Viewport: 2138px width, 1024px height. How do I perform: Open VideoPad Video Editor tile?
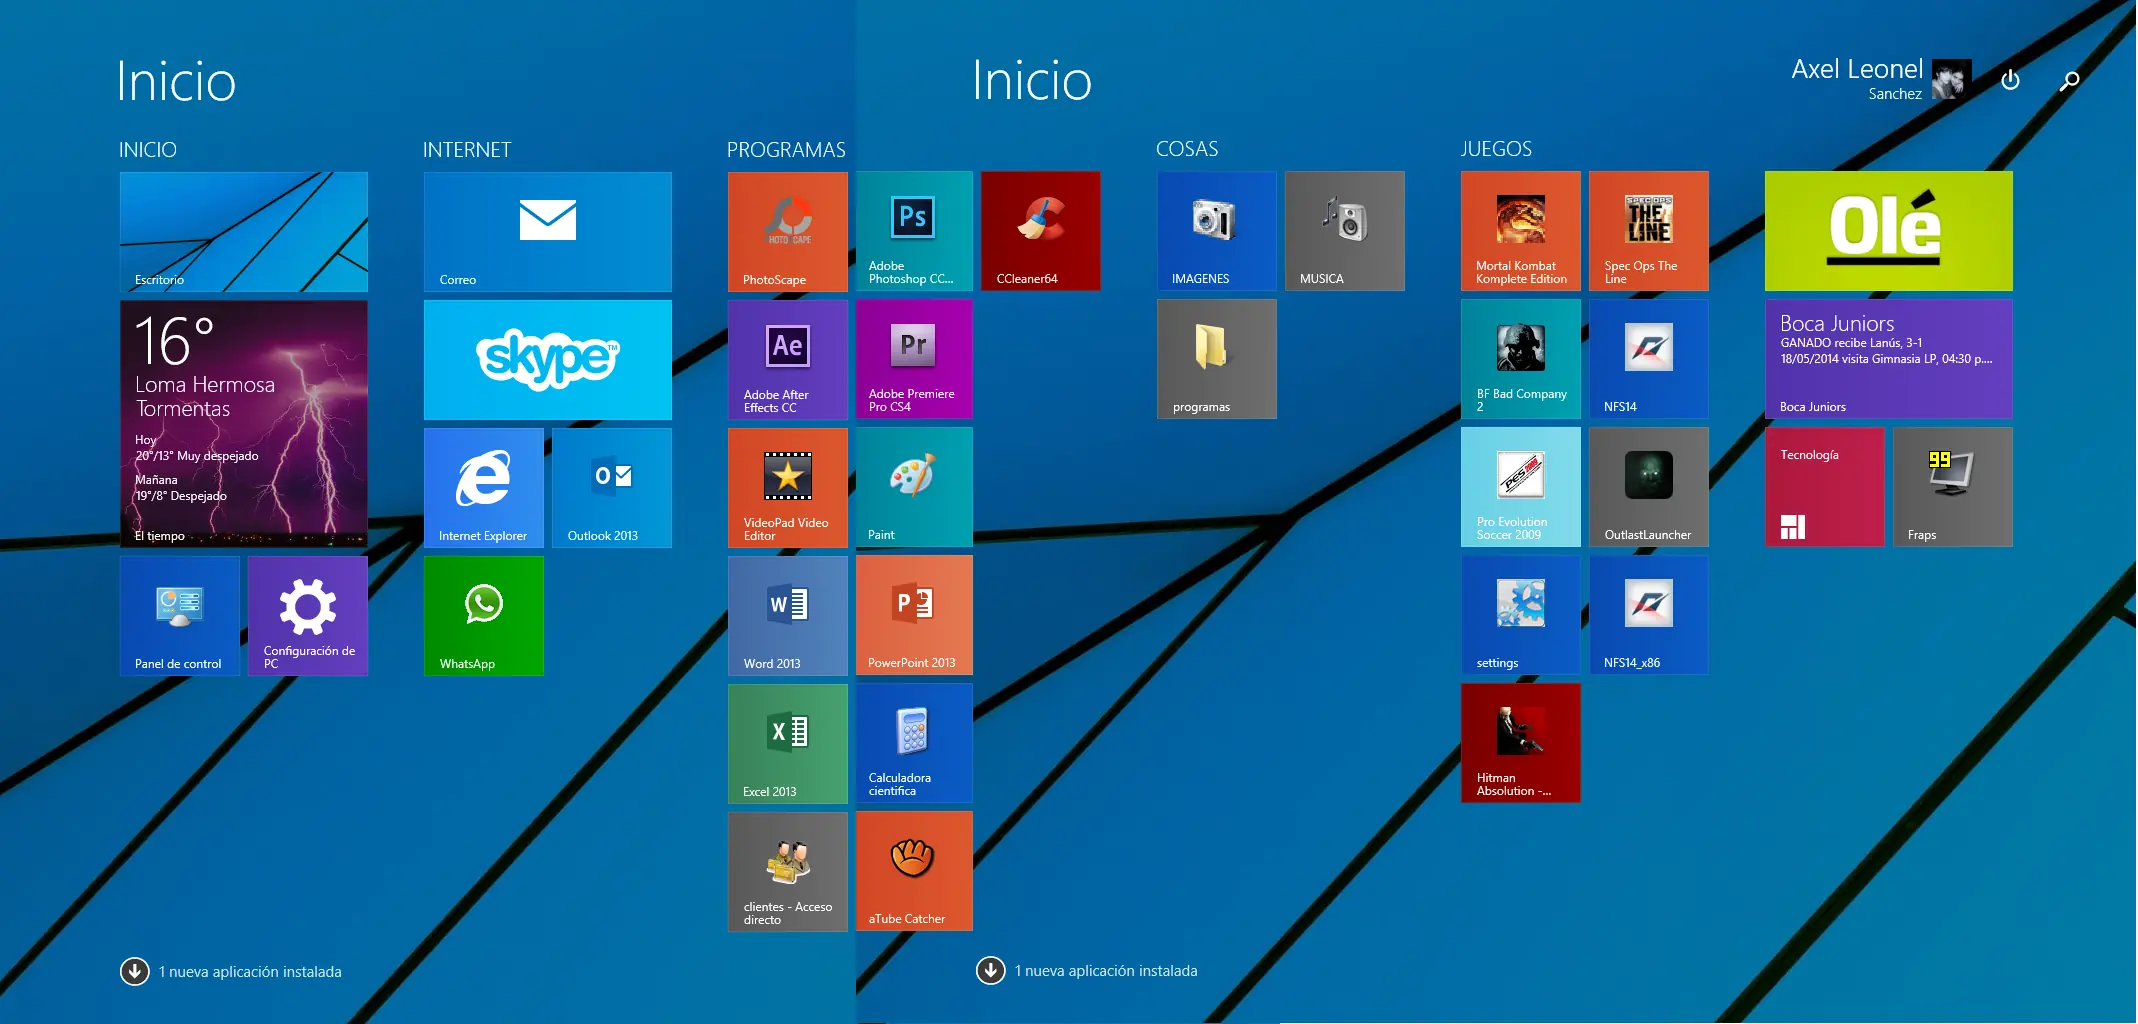(788, 488)
